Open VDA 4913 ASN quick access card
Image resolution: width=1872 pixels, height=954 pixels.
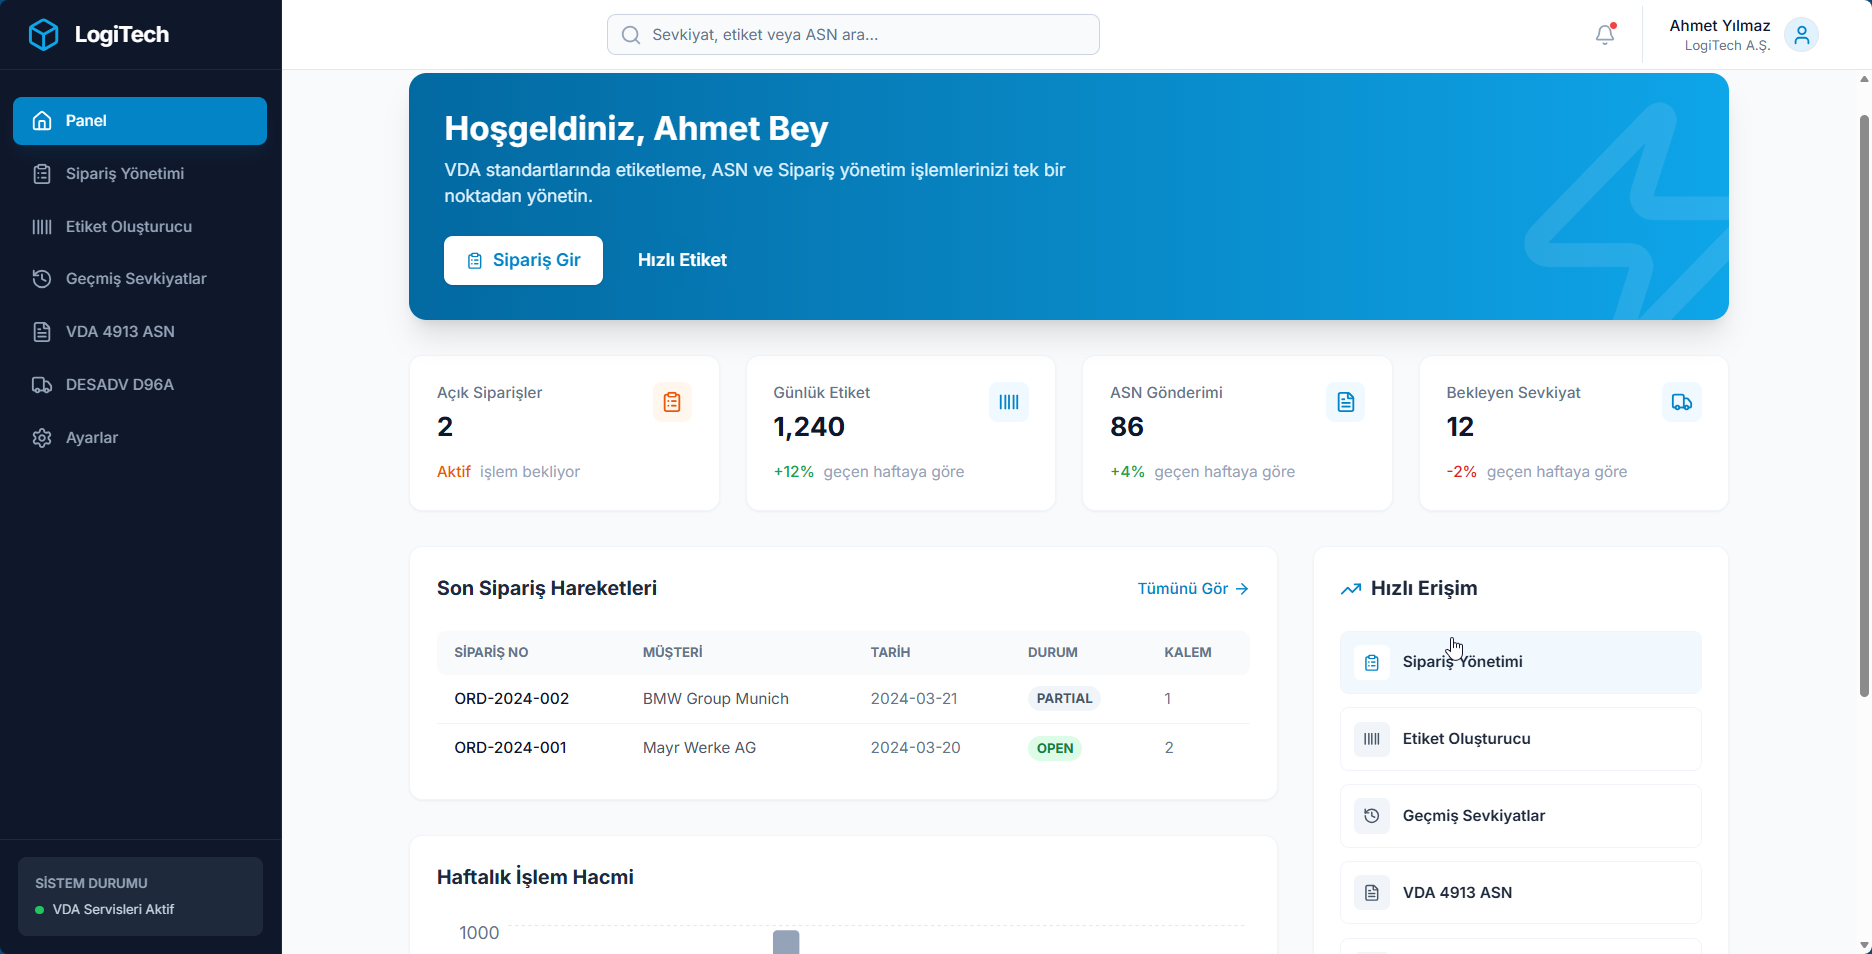point(1520,893)
